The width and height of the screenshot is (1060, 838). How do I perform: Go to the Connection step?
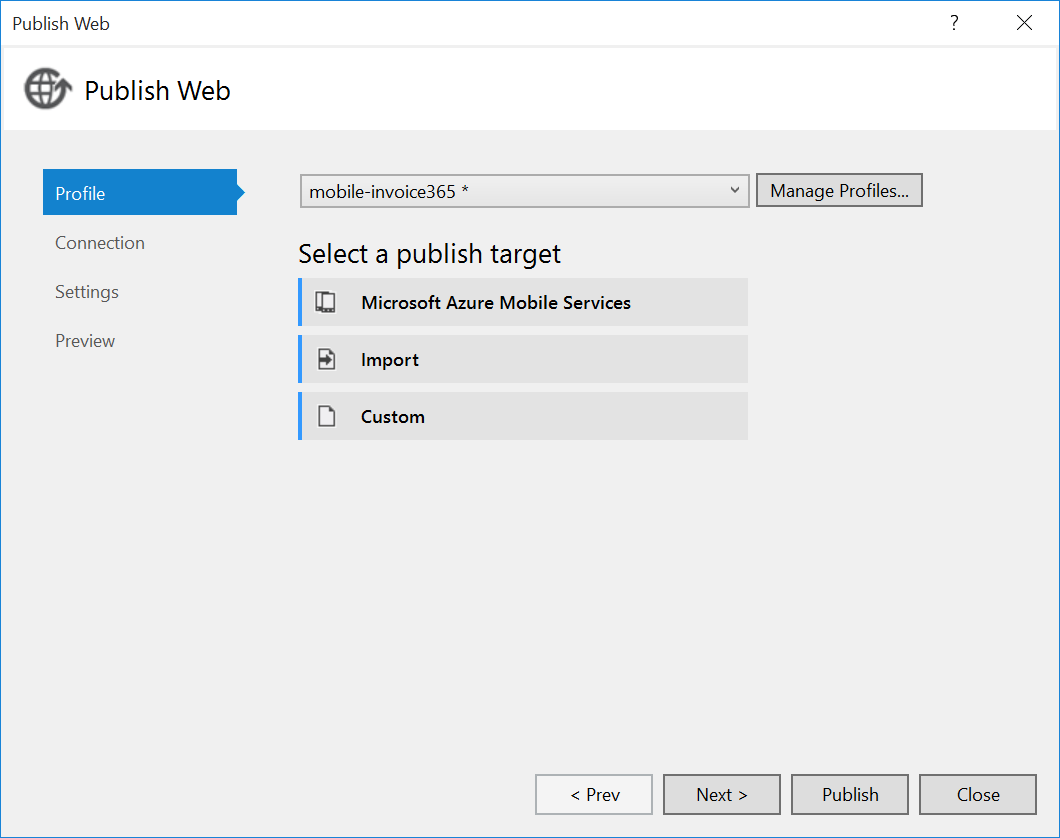[x=100, y=243]
